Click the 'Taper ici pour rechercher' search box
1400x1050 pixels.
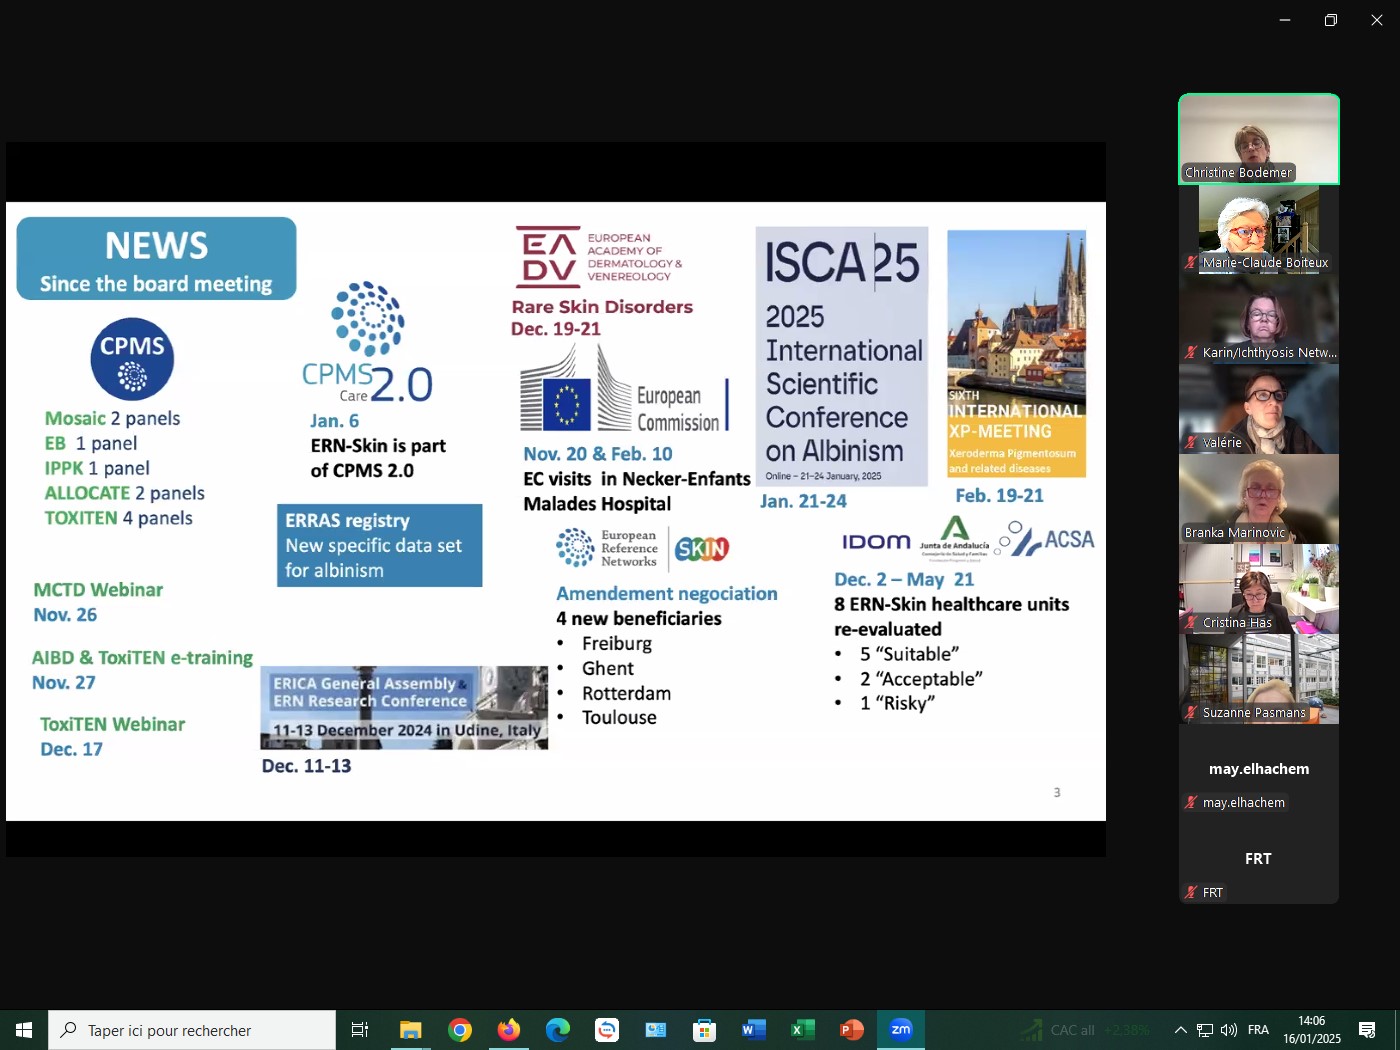click(192, 1030)
